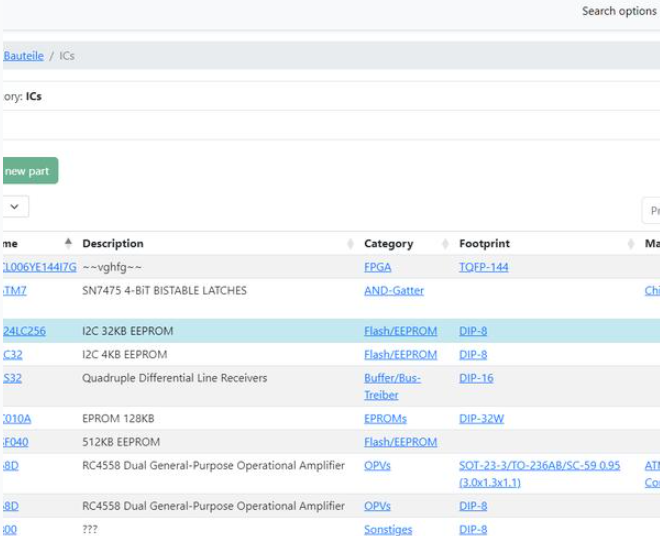Select the ~~vghfg~~ description text
Image resolution: width=660 pixels, height=536 pixels.
tap(112, 267)
